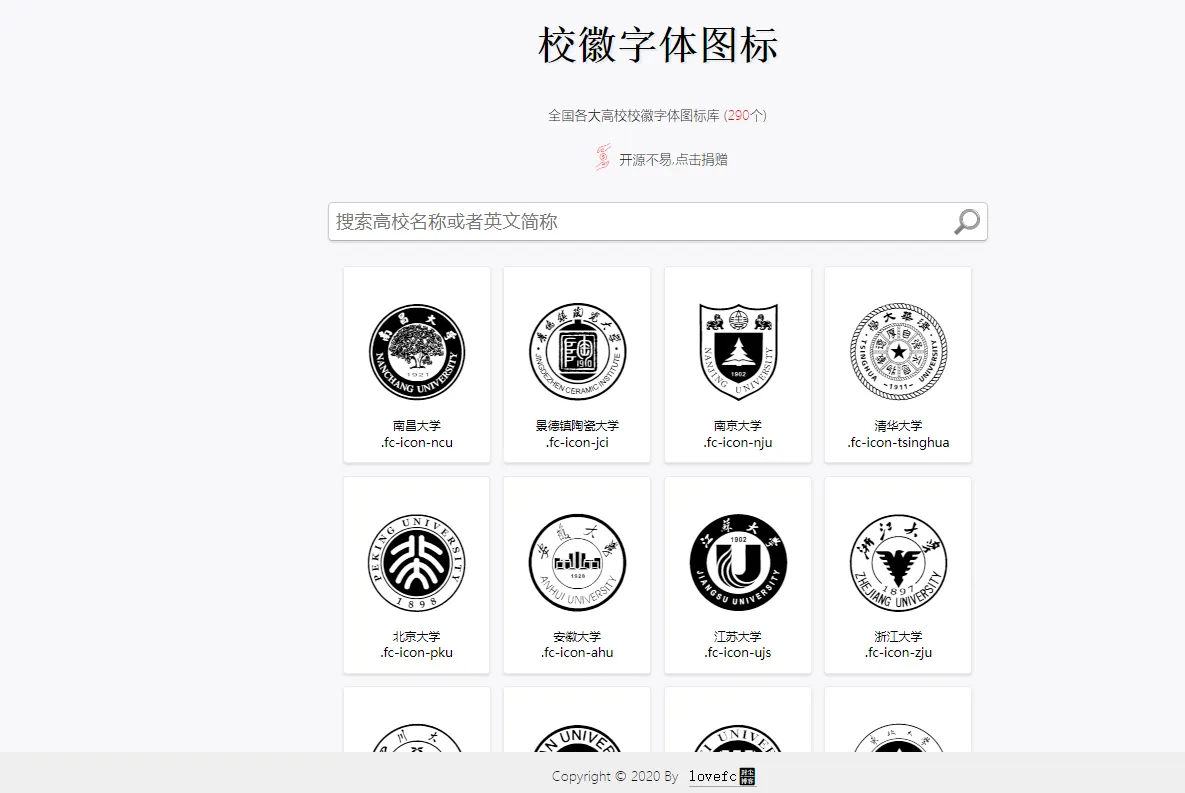Image resolution: width=1185 pixels, height=793 pixels.
Task: Click the Peking University emblem icon
Action: 416,562
